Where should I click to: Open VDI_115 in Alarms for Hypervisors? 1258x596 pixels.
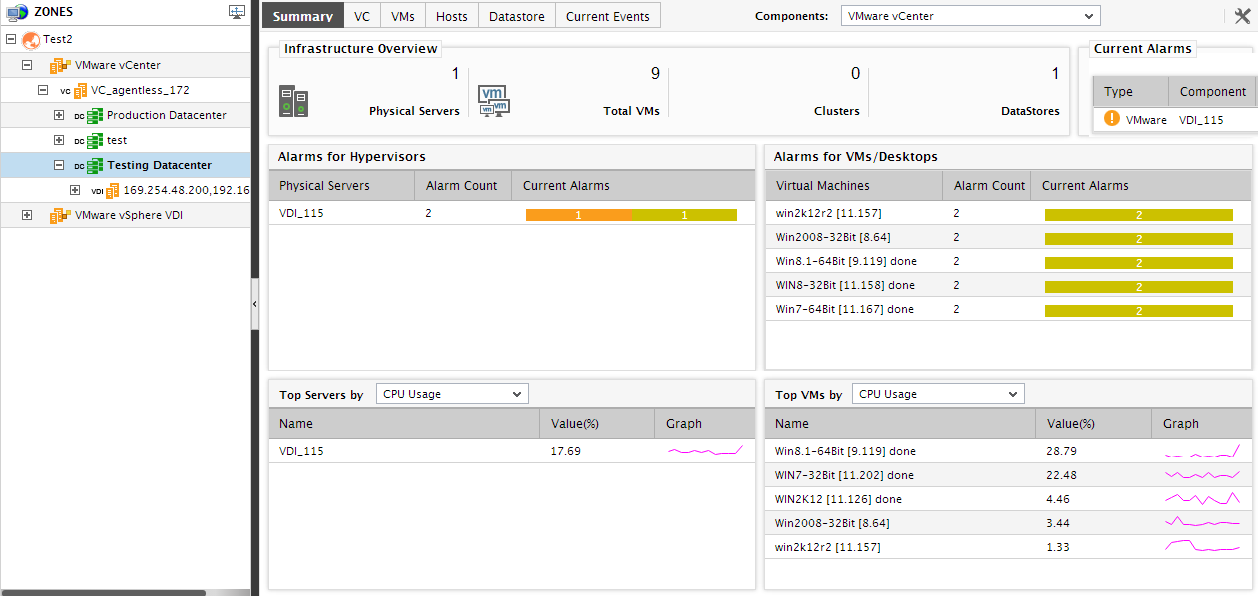click(301, 213)
